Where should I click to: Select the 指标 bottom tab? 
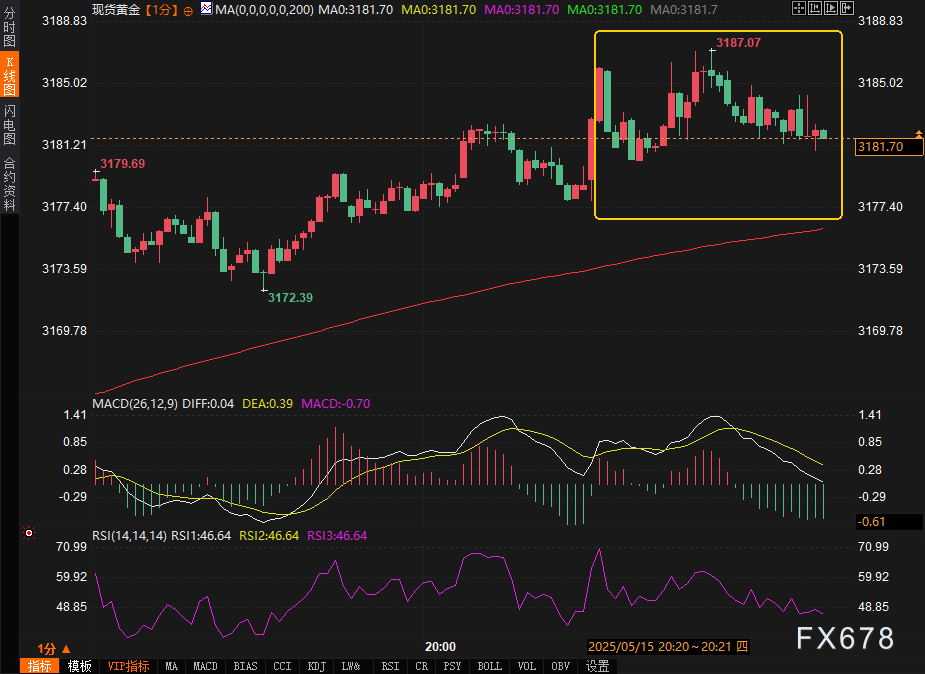coord(40,666)
